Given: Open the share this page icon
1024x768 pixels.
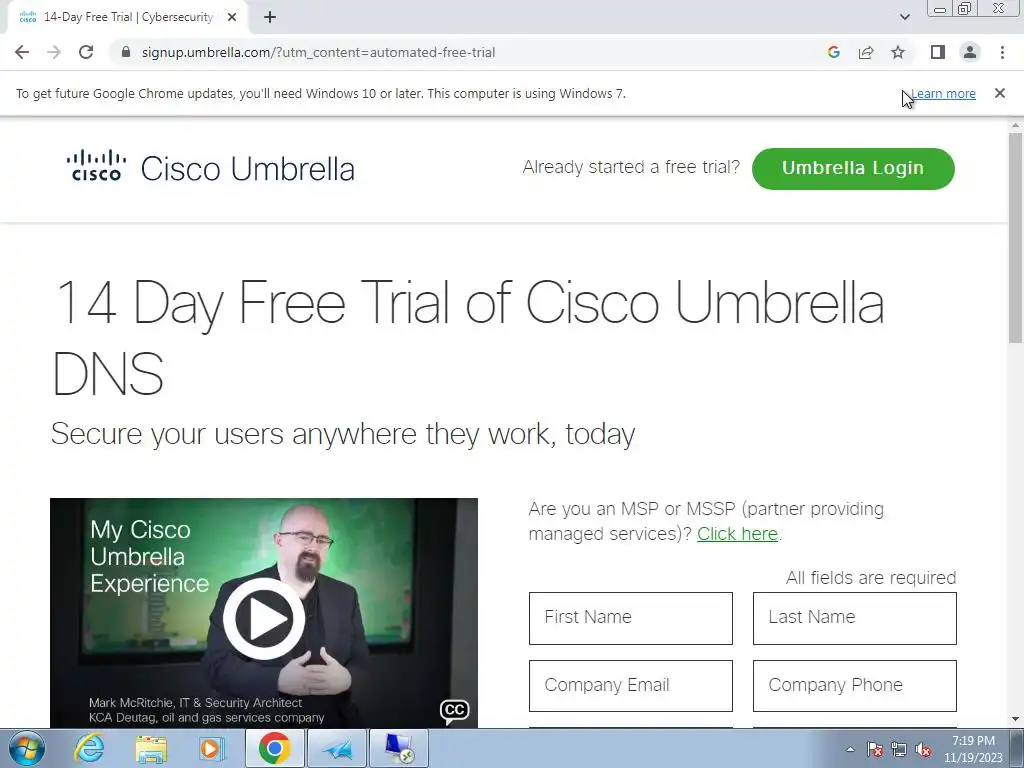Looking at the screenshot, I should (866, 52).
